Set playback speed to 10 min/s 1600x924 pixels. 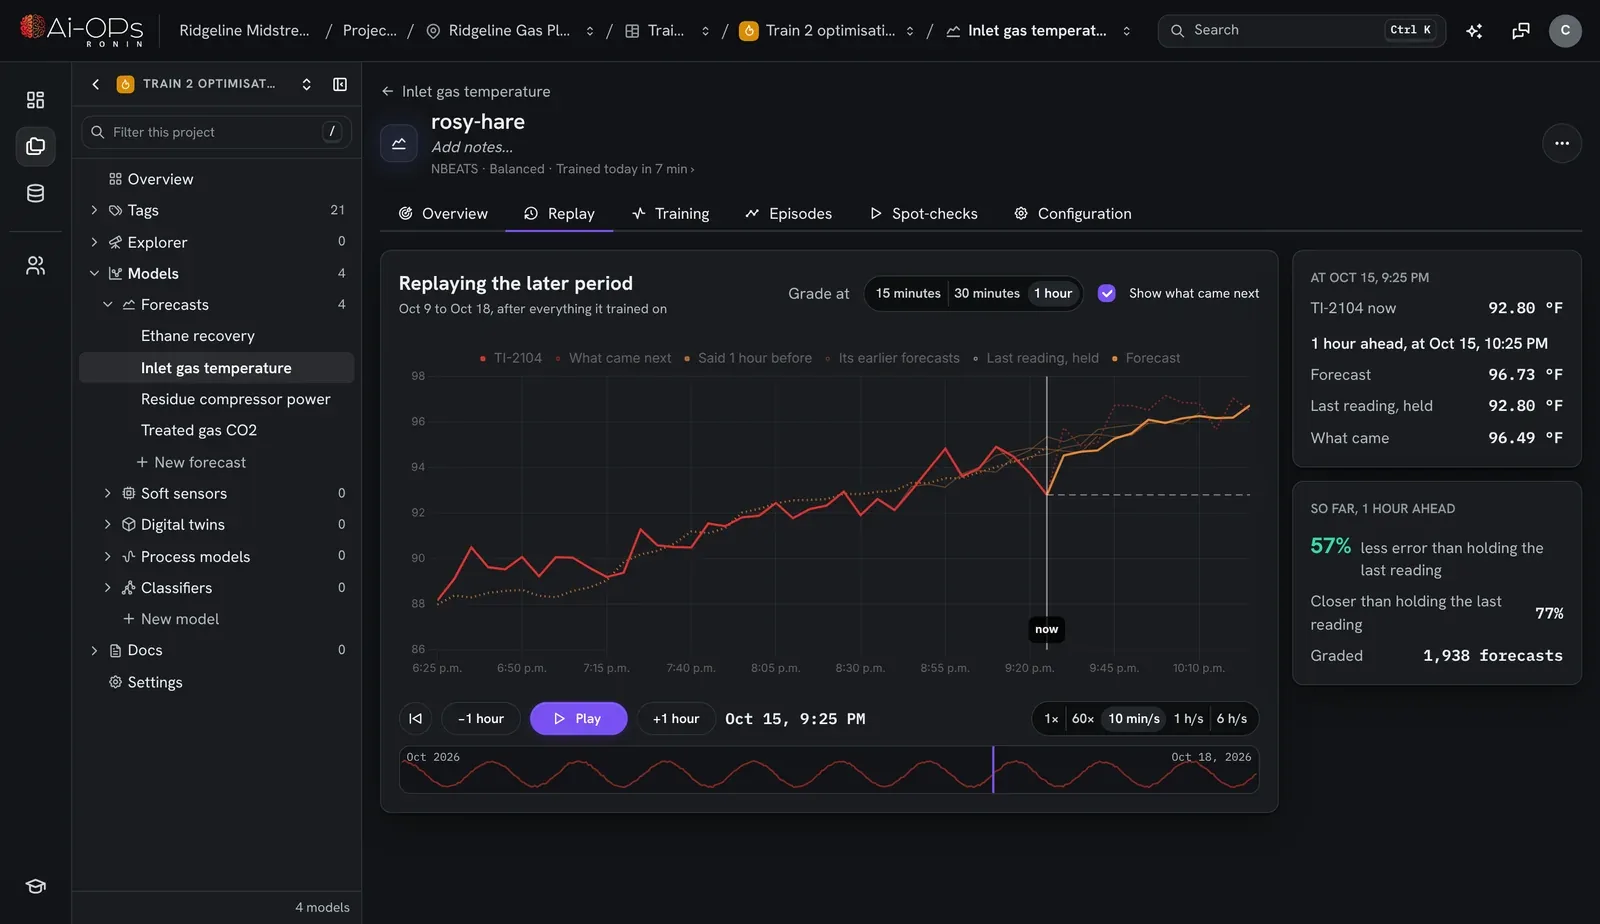(1134, 718)
